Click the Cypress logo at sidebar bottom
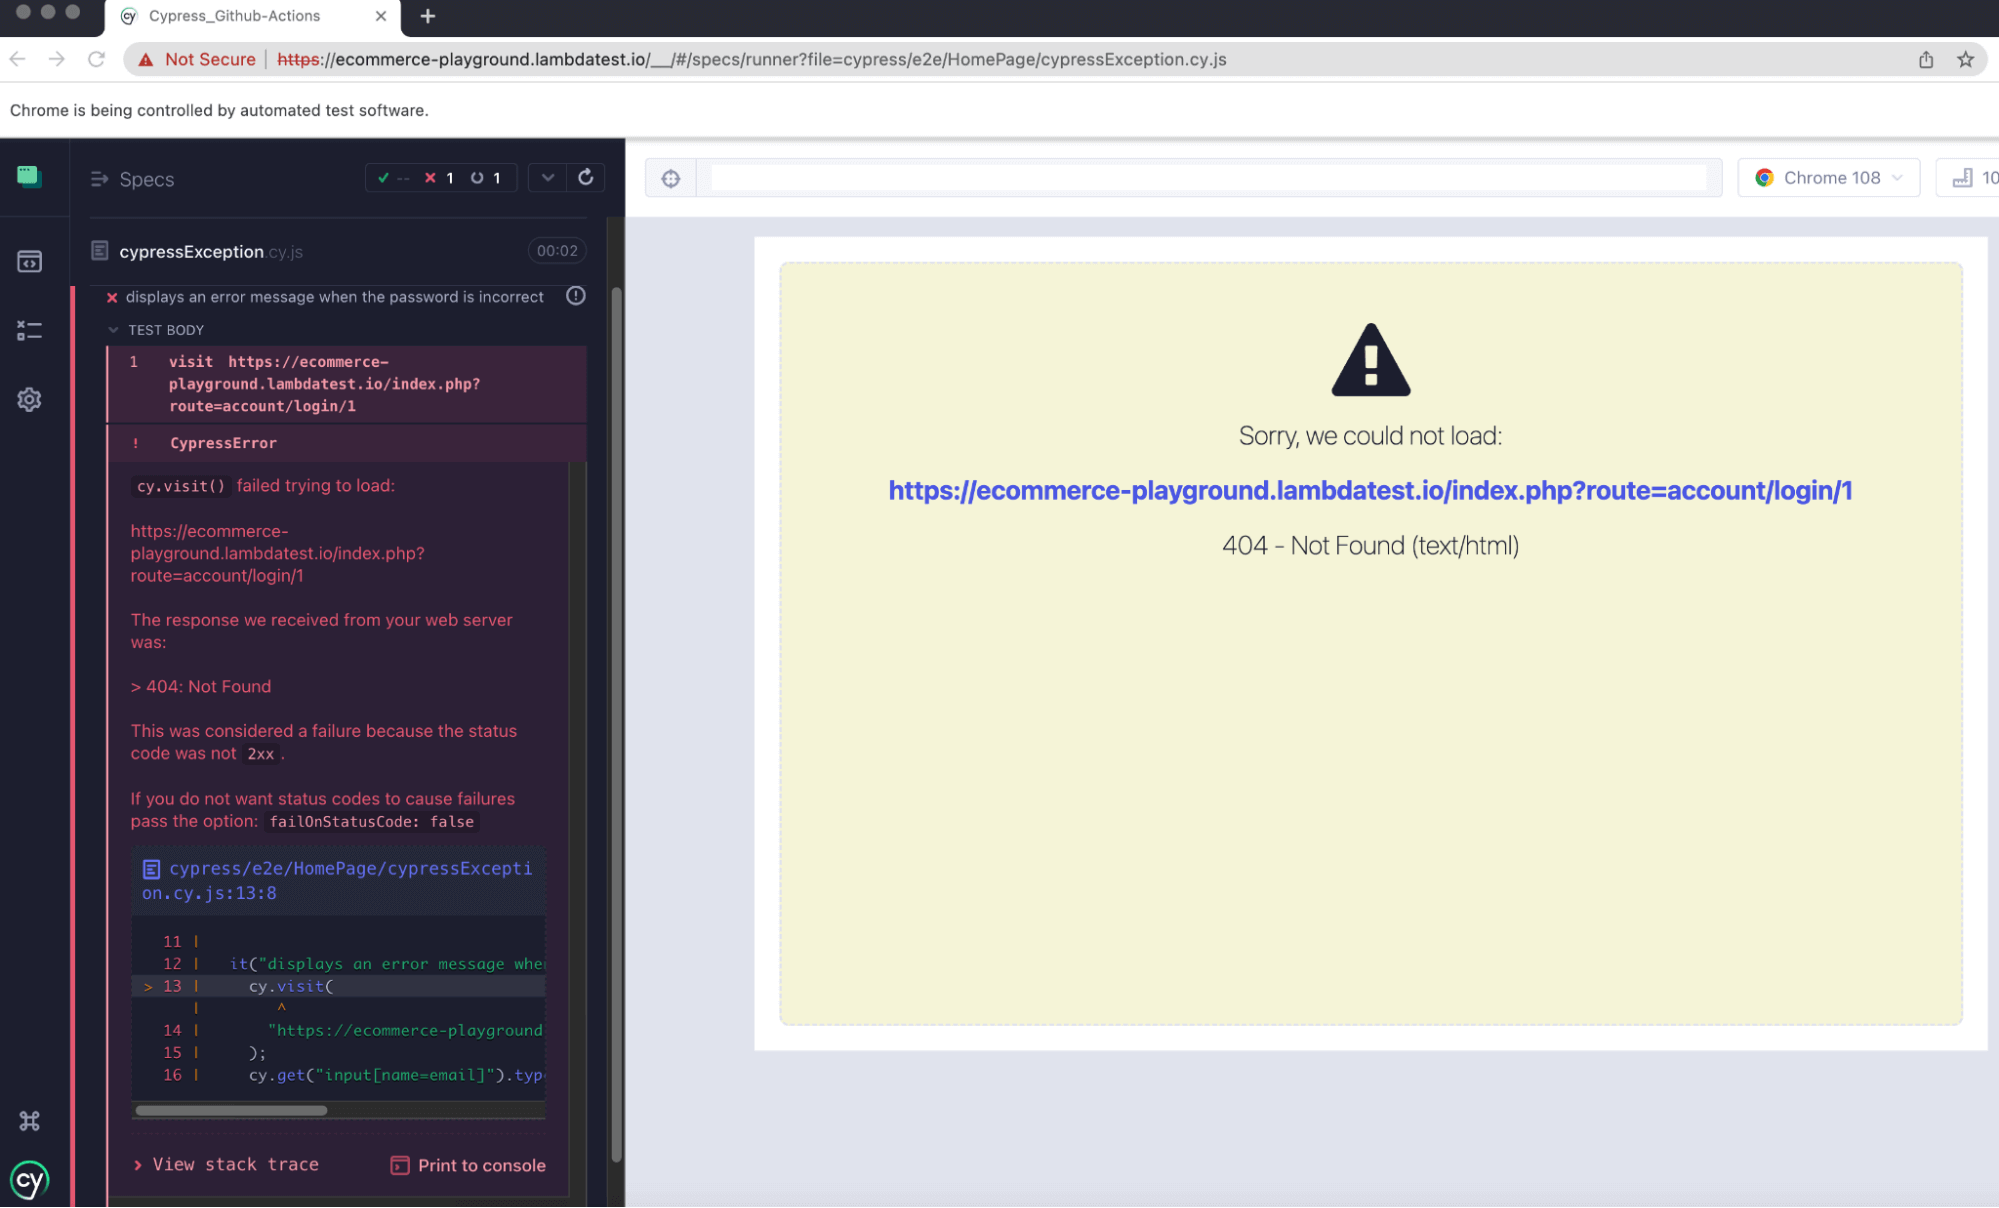This screenshot has height=1208, width=1999. (x=29, y=1179)
